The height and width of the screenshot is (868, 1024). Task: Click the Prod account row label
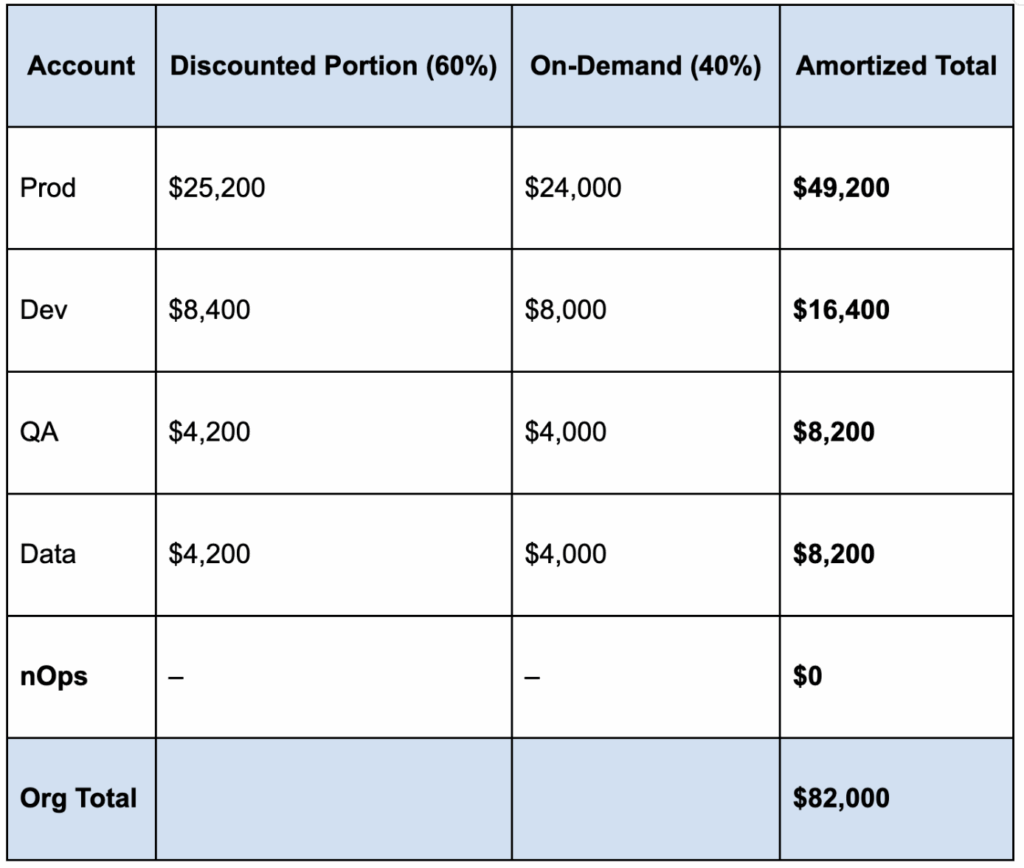click(48, 187)
